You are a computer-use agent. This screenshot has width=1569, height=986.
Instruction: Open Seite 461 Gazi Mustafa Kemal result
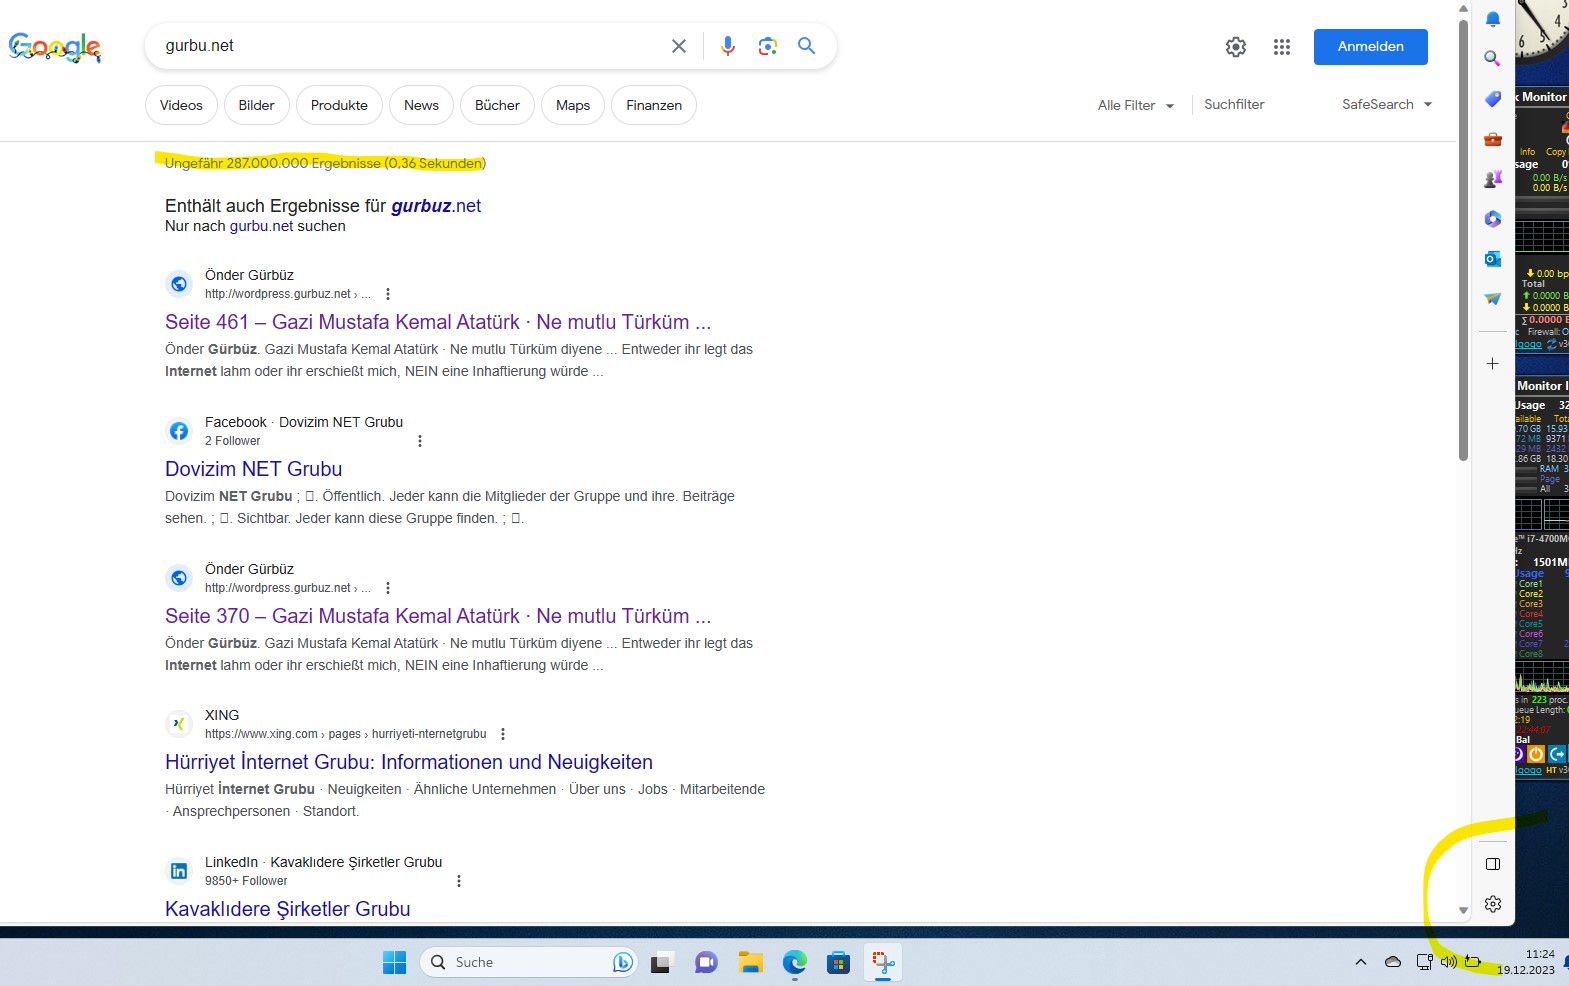438,322
